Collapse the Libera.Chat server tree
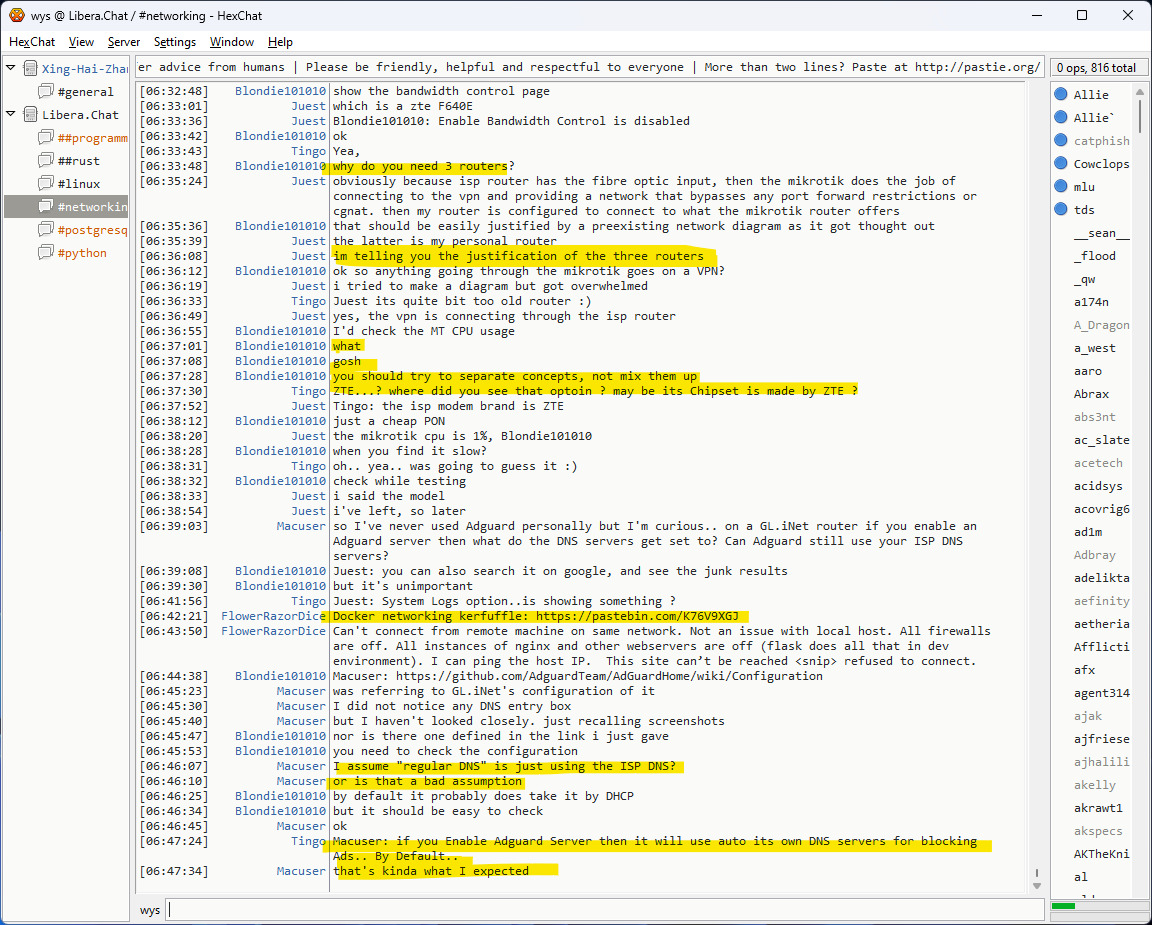The width and height of the screenshot is (1152, 925). pos(11,114)
